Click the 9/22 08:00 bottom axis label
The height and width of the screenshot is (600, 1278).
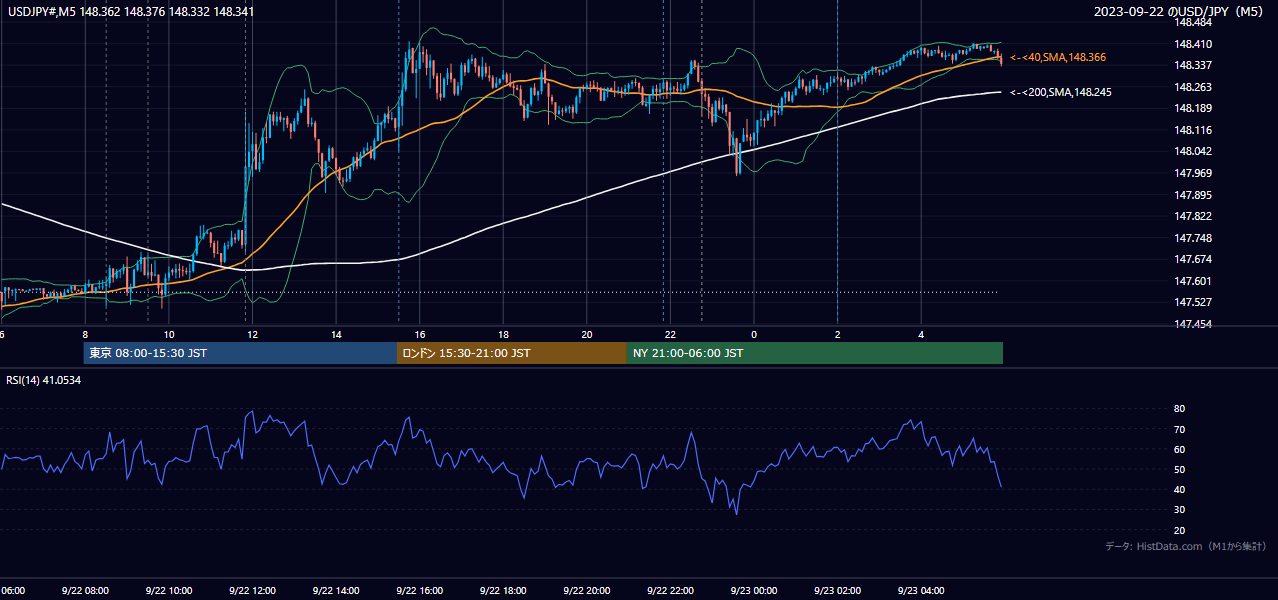point(85,590)
